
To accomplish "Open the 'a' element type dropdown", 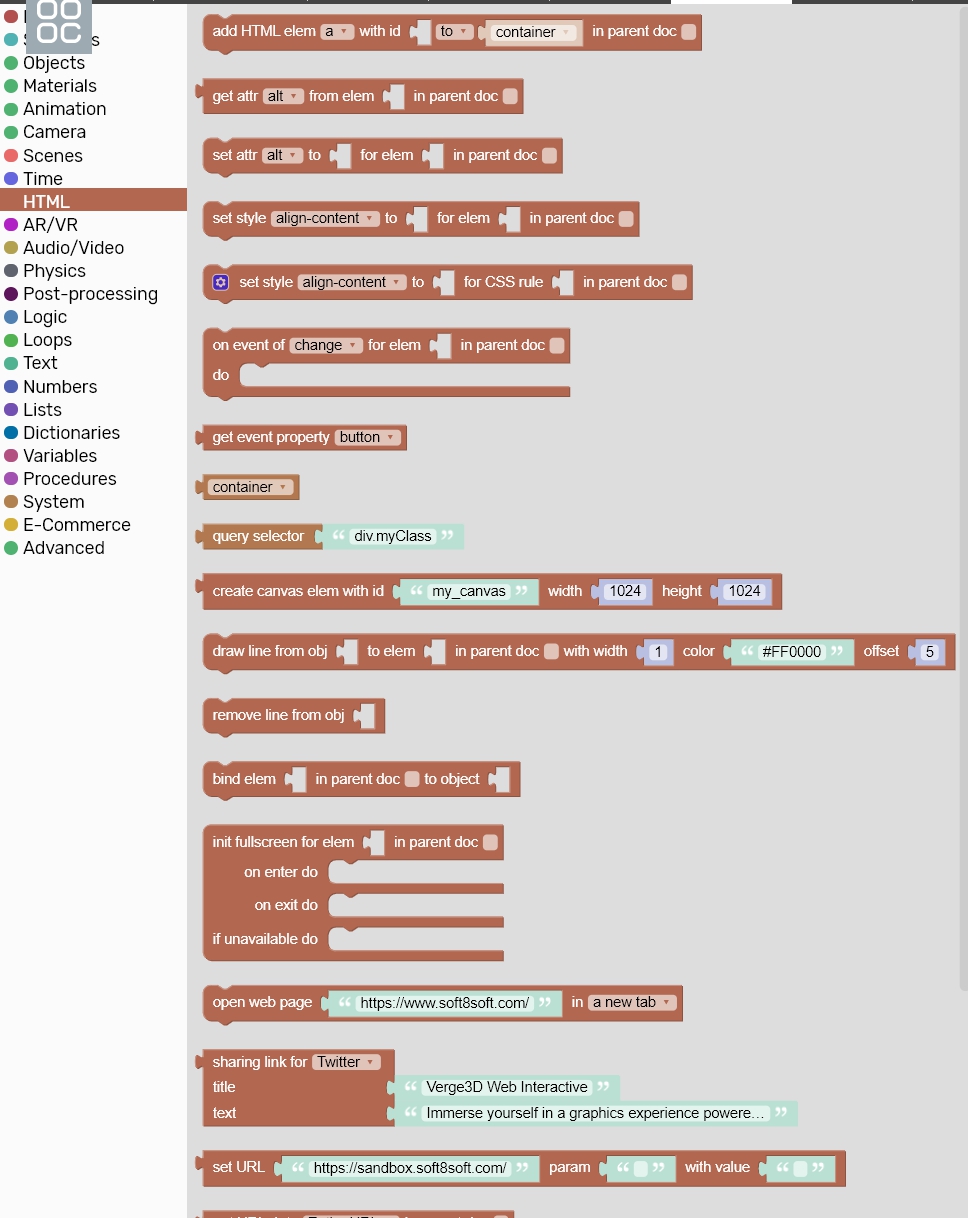I will point(338,32).
